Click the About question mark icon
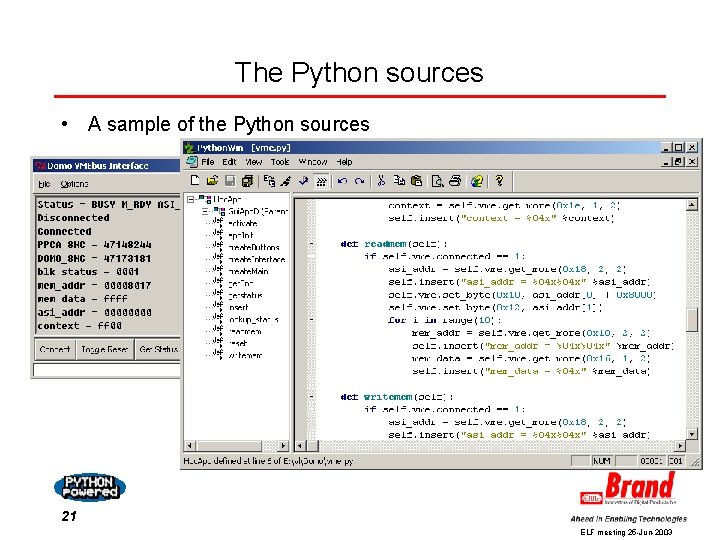This screenshot has height=540, width=720. pyautogui.click(x=499, y=181)
